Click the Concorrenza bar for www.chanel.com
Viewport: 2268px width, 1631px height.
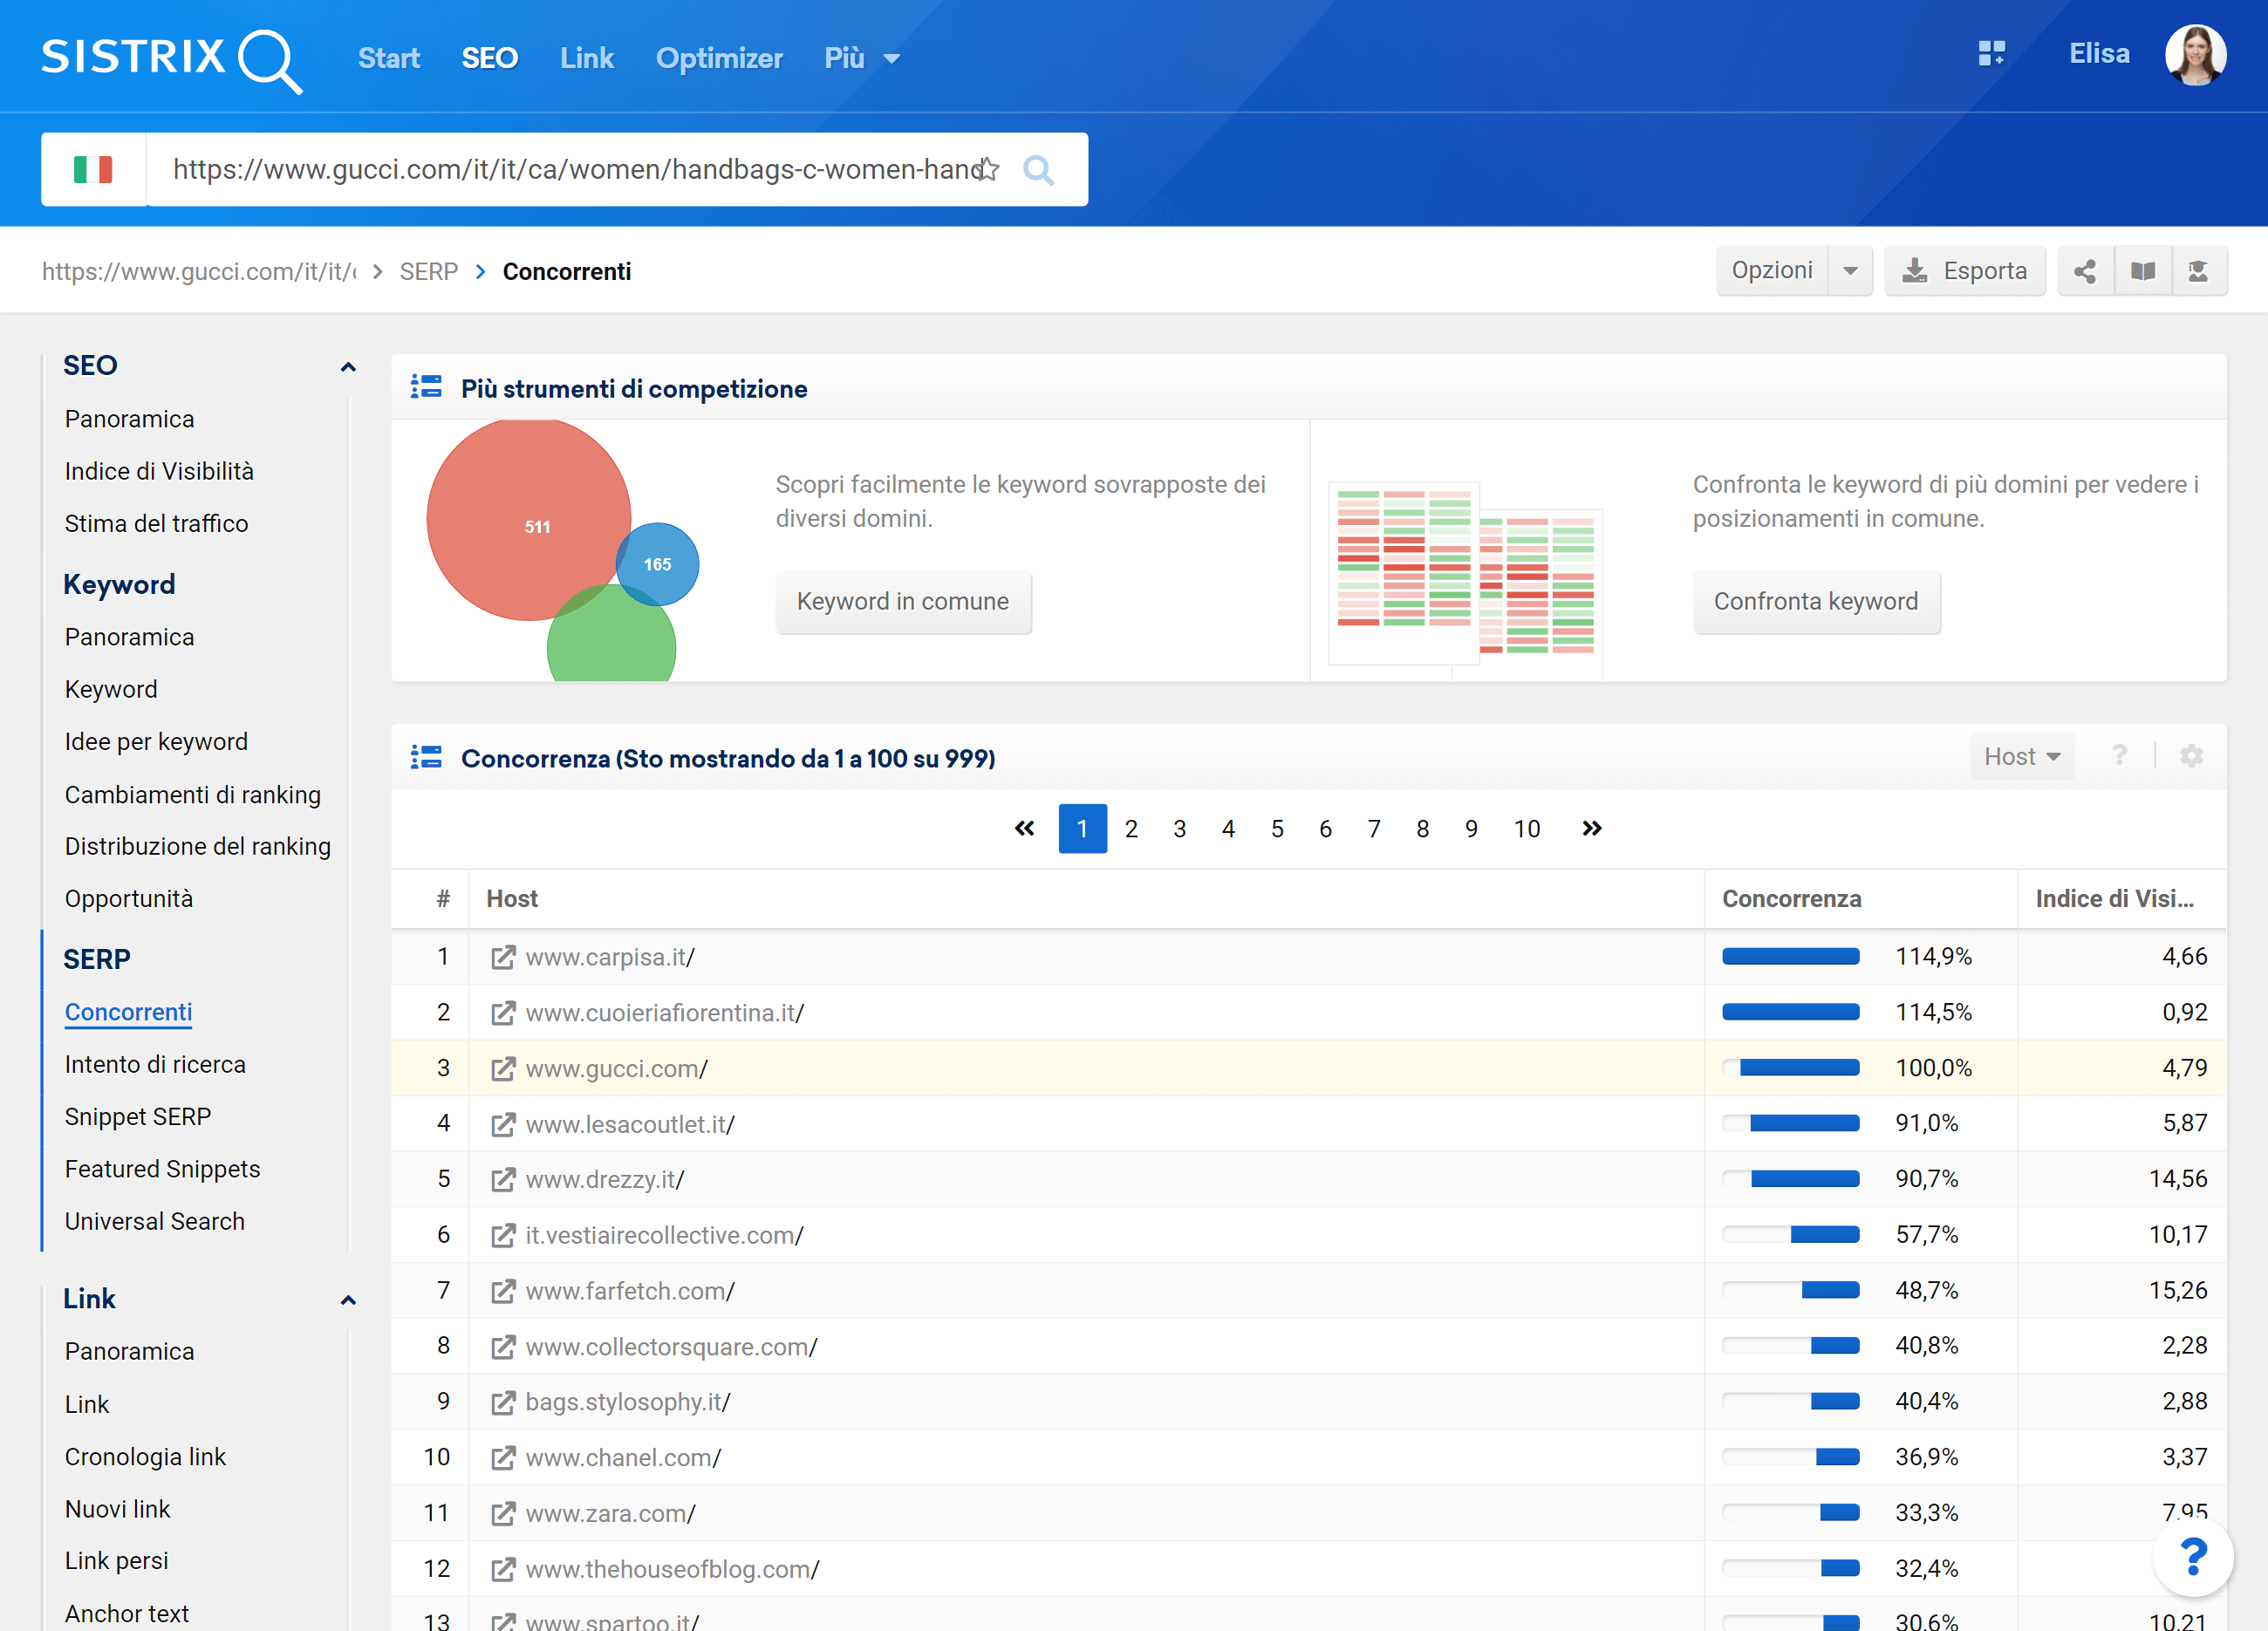pos(1790,1457)
